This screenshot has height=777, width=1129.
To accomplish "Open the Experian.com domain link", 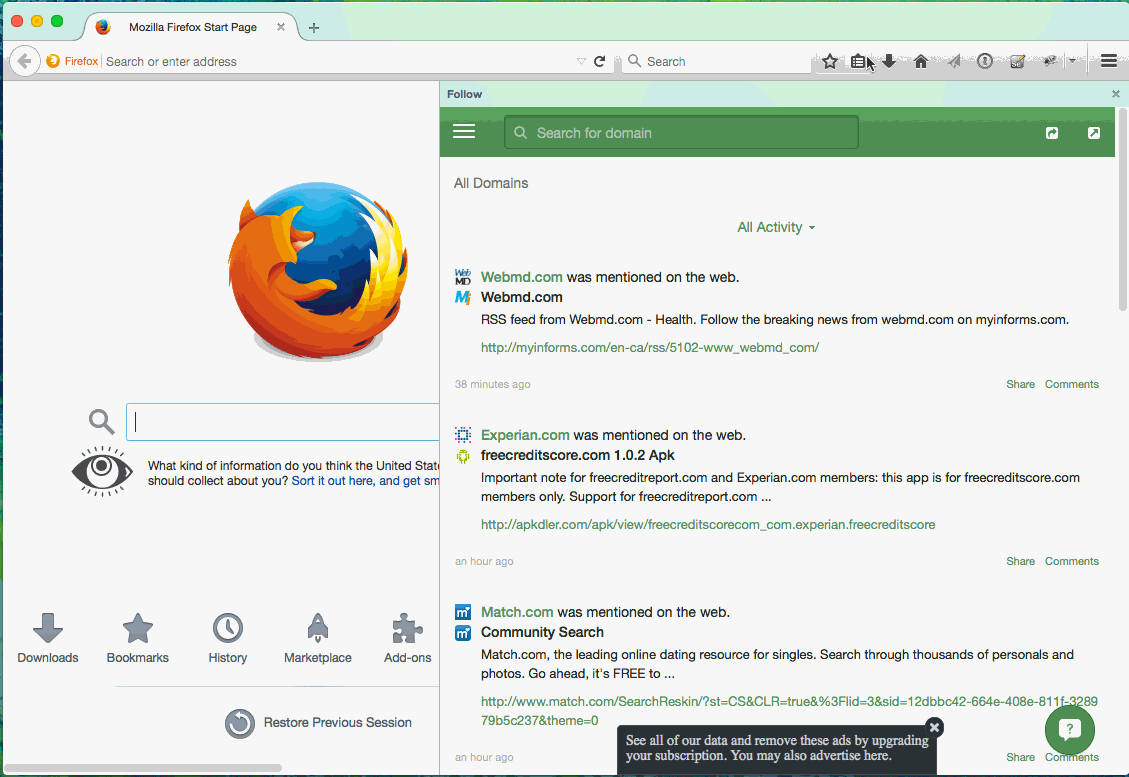I will tap(525, 434).
